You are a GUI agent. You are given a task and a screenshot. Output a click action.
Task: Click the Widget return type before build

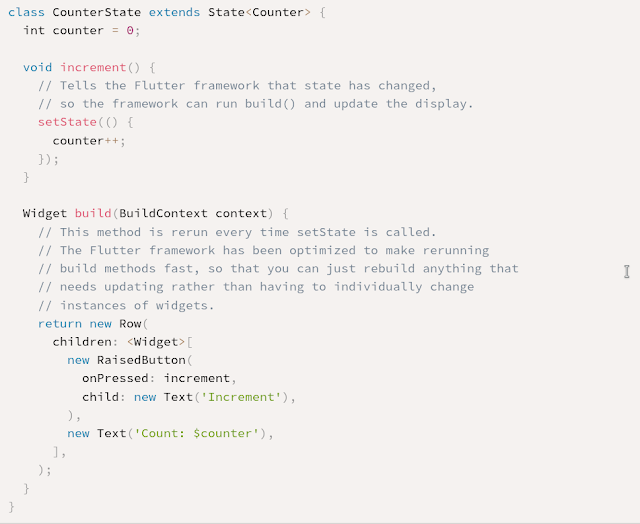point(45,213)
